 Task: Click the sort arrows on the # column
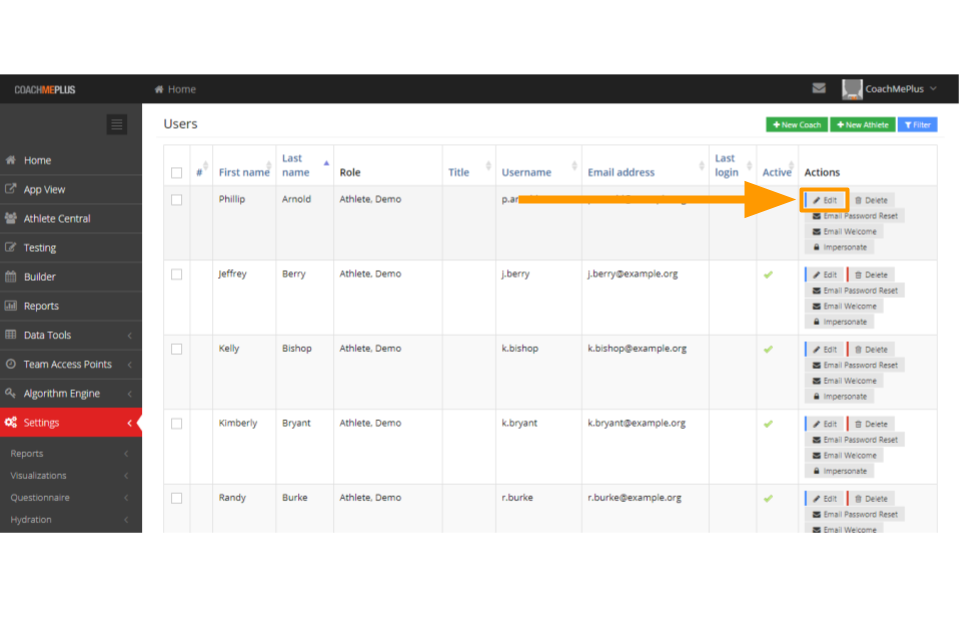coord(206,165)
